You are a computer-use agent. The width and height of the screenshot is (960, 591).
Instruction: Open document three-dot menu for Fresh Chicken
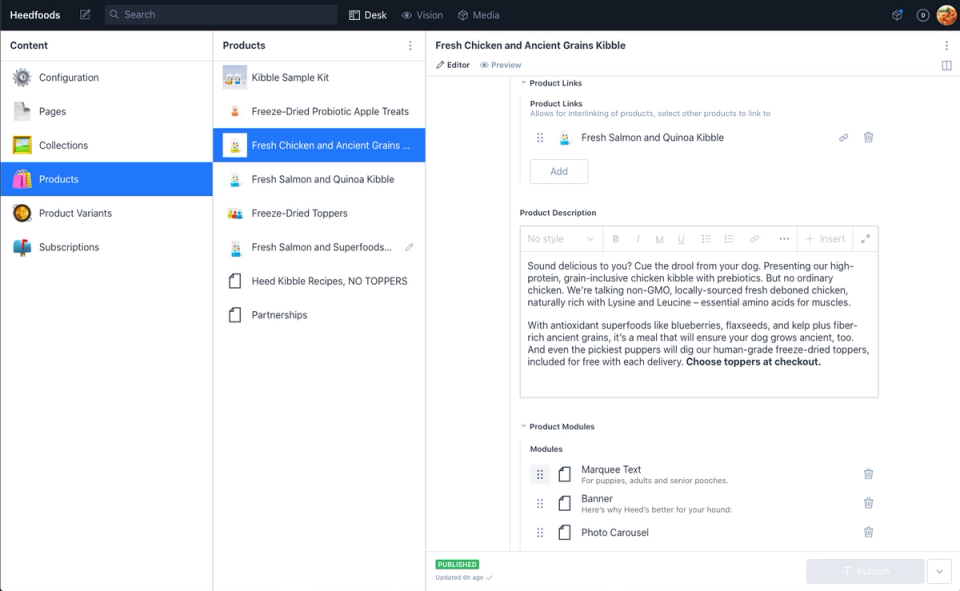(x=947, y=45)
